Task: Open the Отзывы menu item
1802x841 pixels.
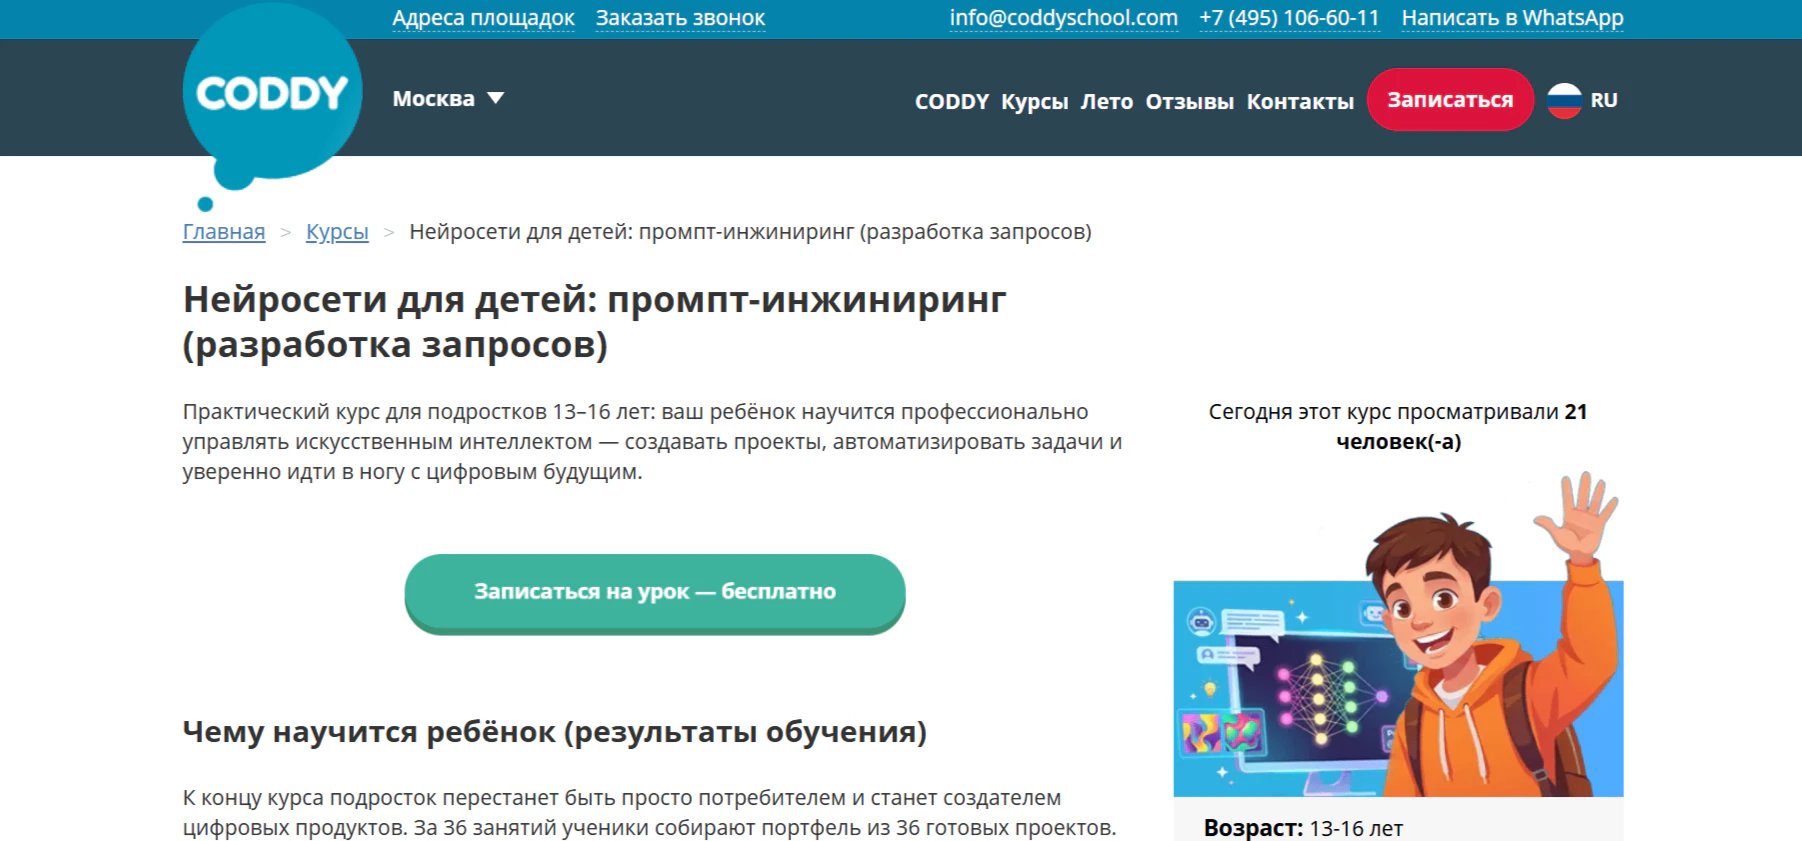Action: [x=1189, y=102]
